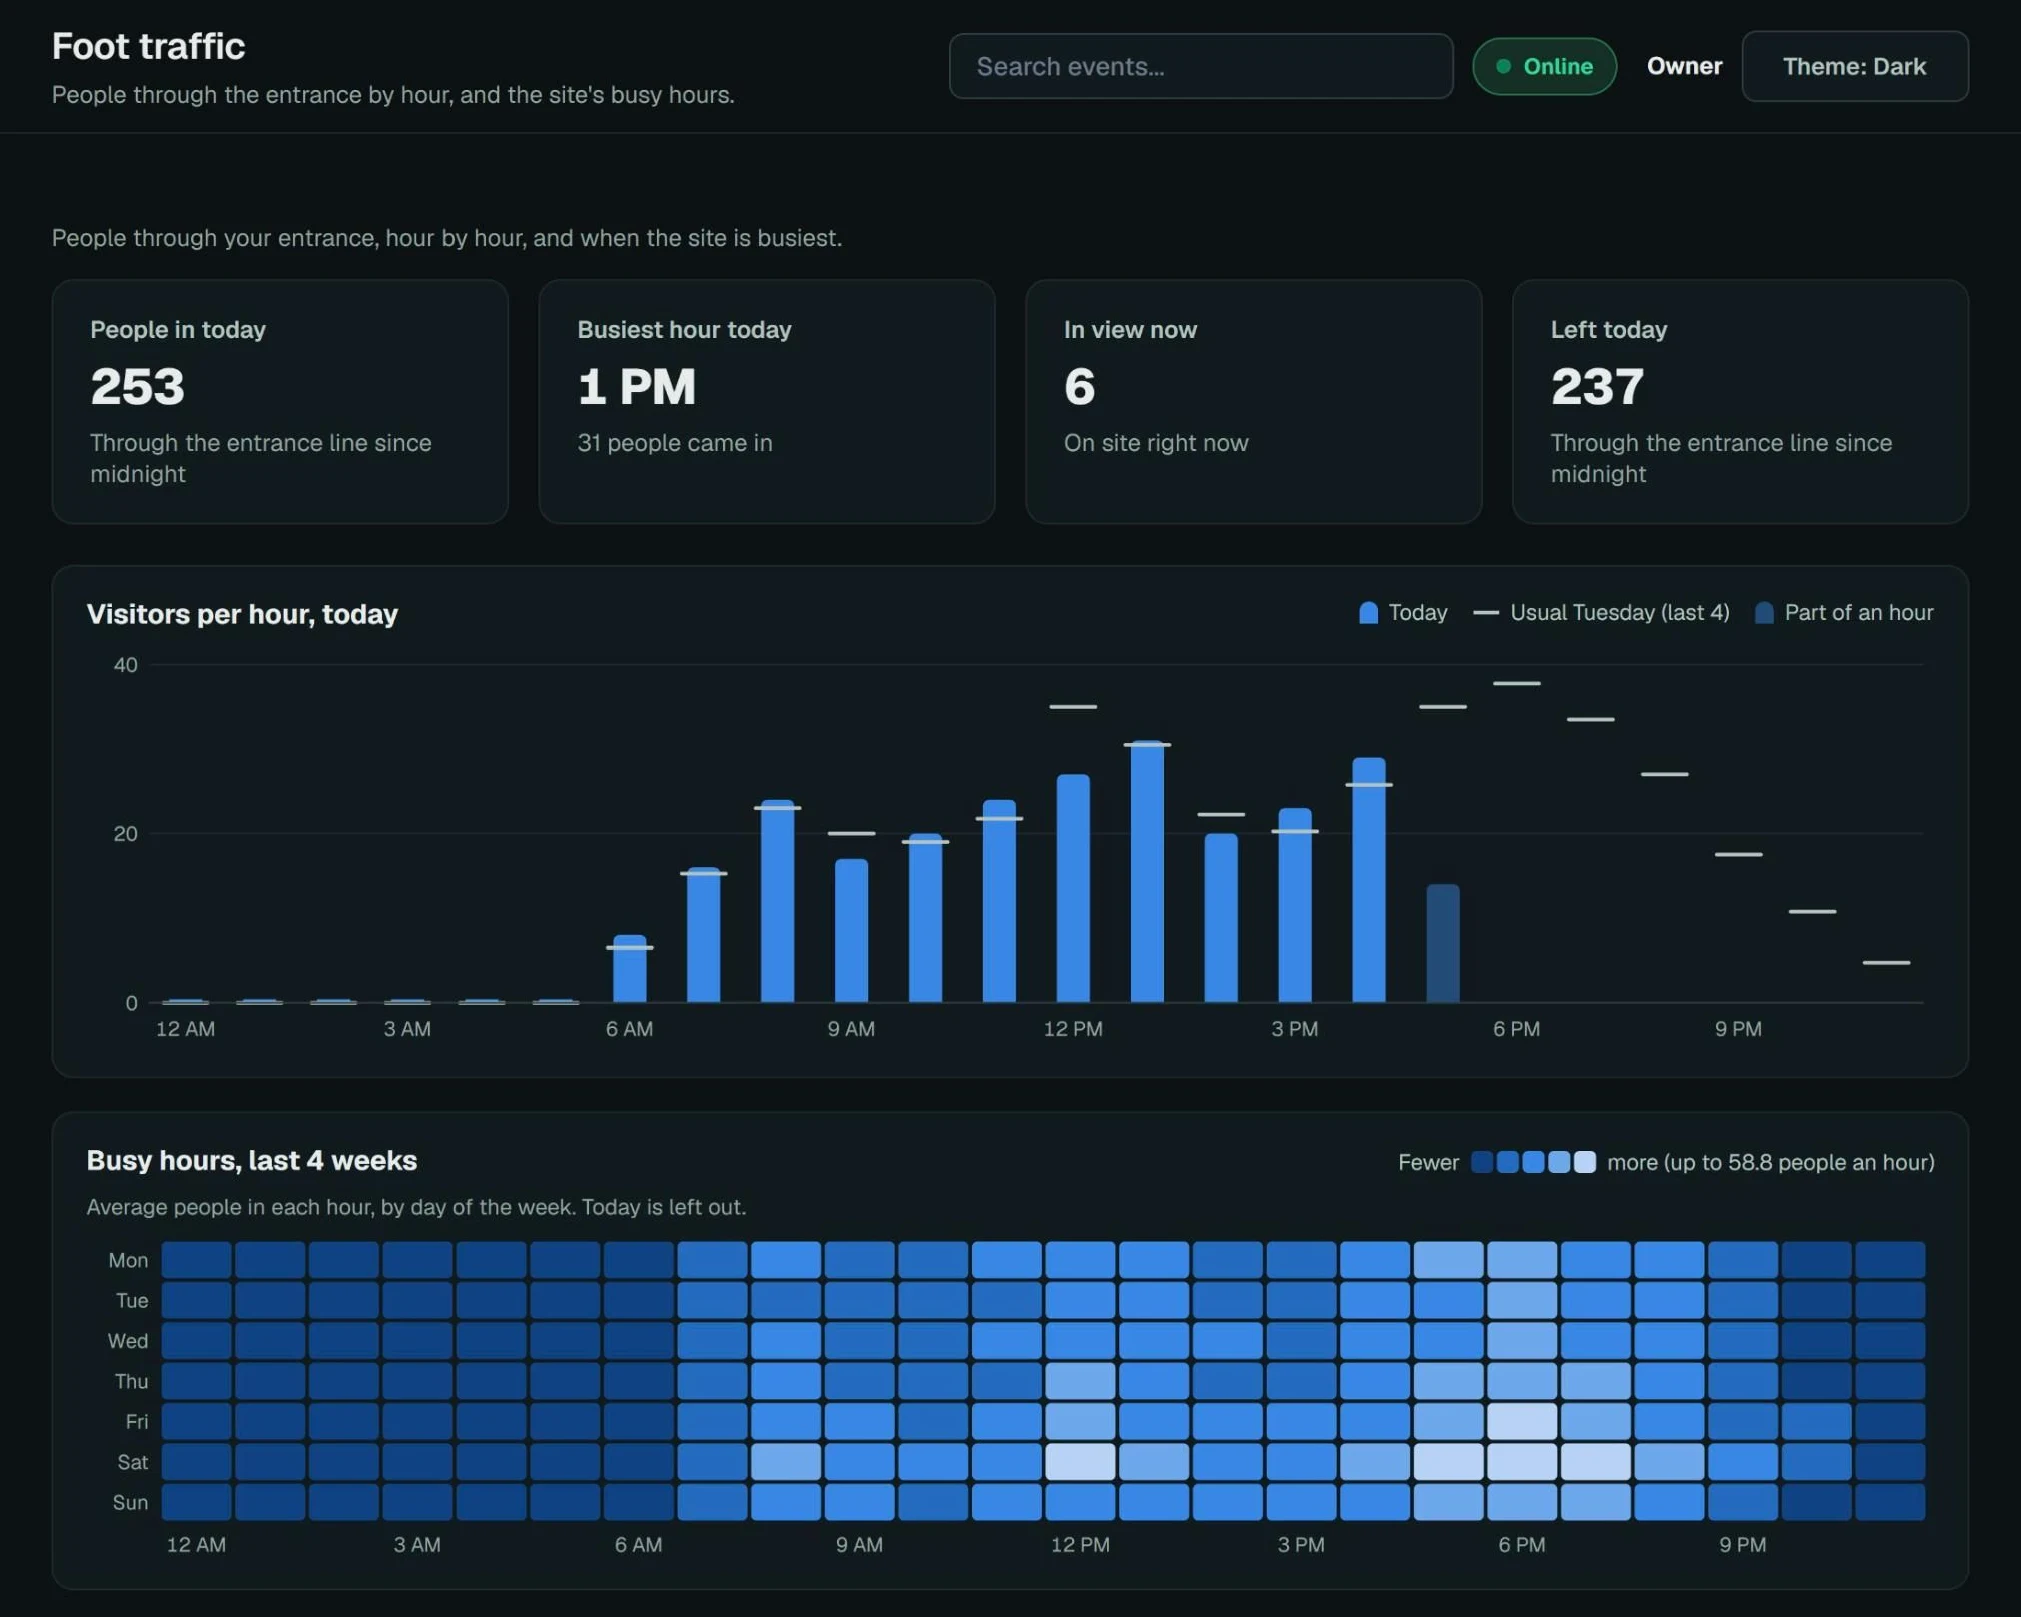Click the Sat row label in heatmap

132,1462
